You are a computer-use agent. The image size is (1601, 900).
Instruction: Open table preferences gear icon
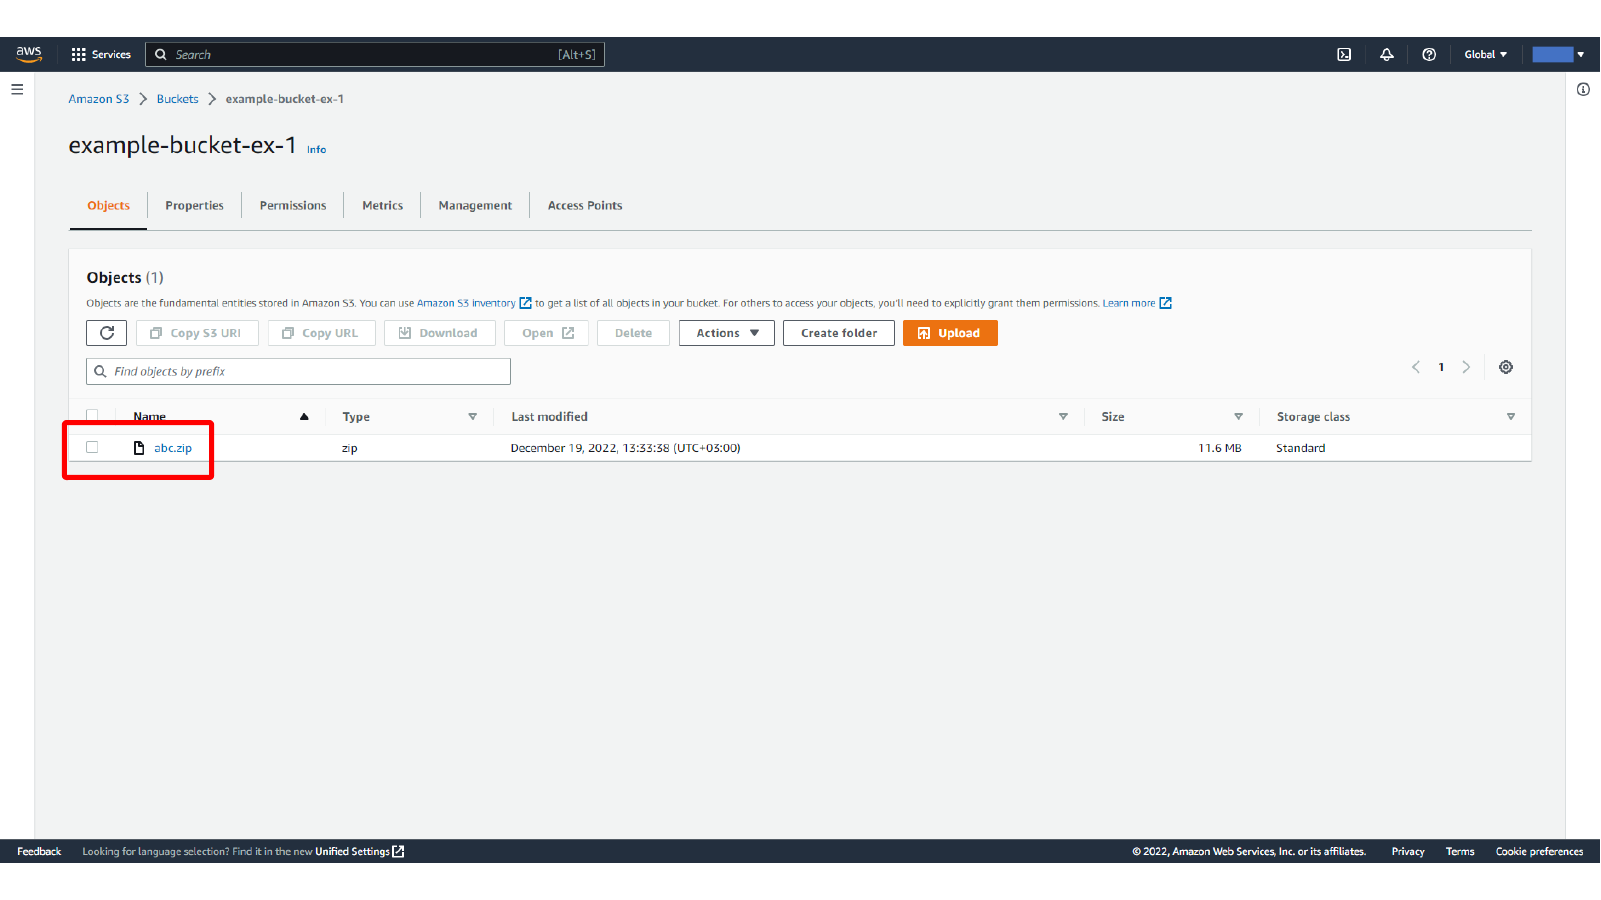pyautogui.click(x=1506, y=367)
